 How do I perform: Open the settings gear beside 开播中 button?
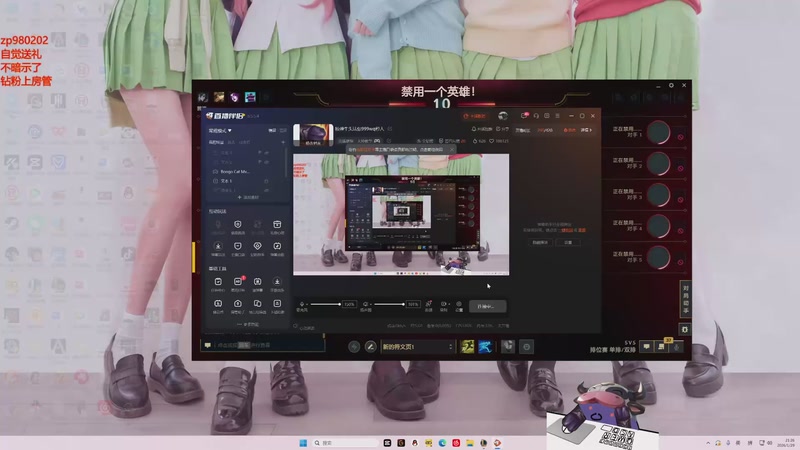click(459, 305)
